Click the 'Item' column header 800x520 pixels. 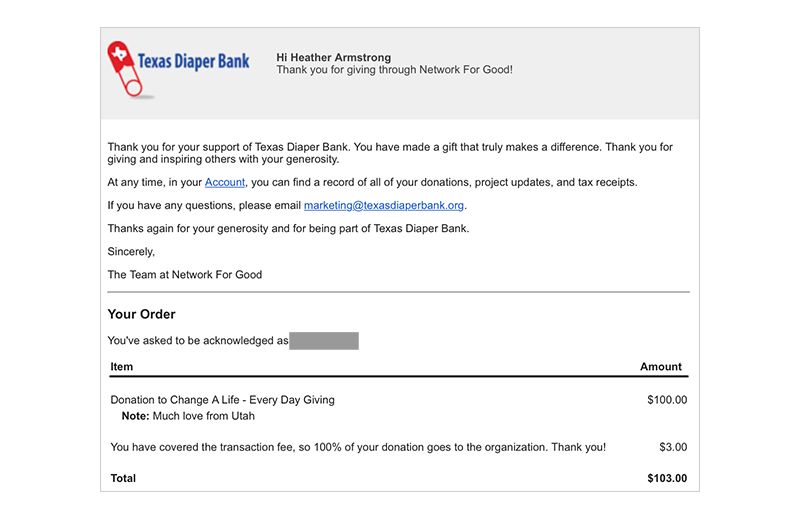click(121, 366)
